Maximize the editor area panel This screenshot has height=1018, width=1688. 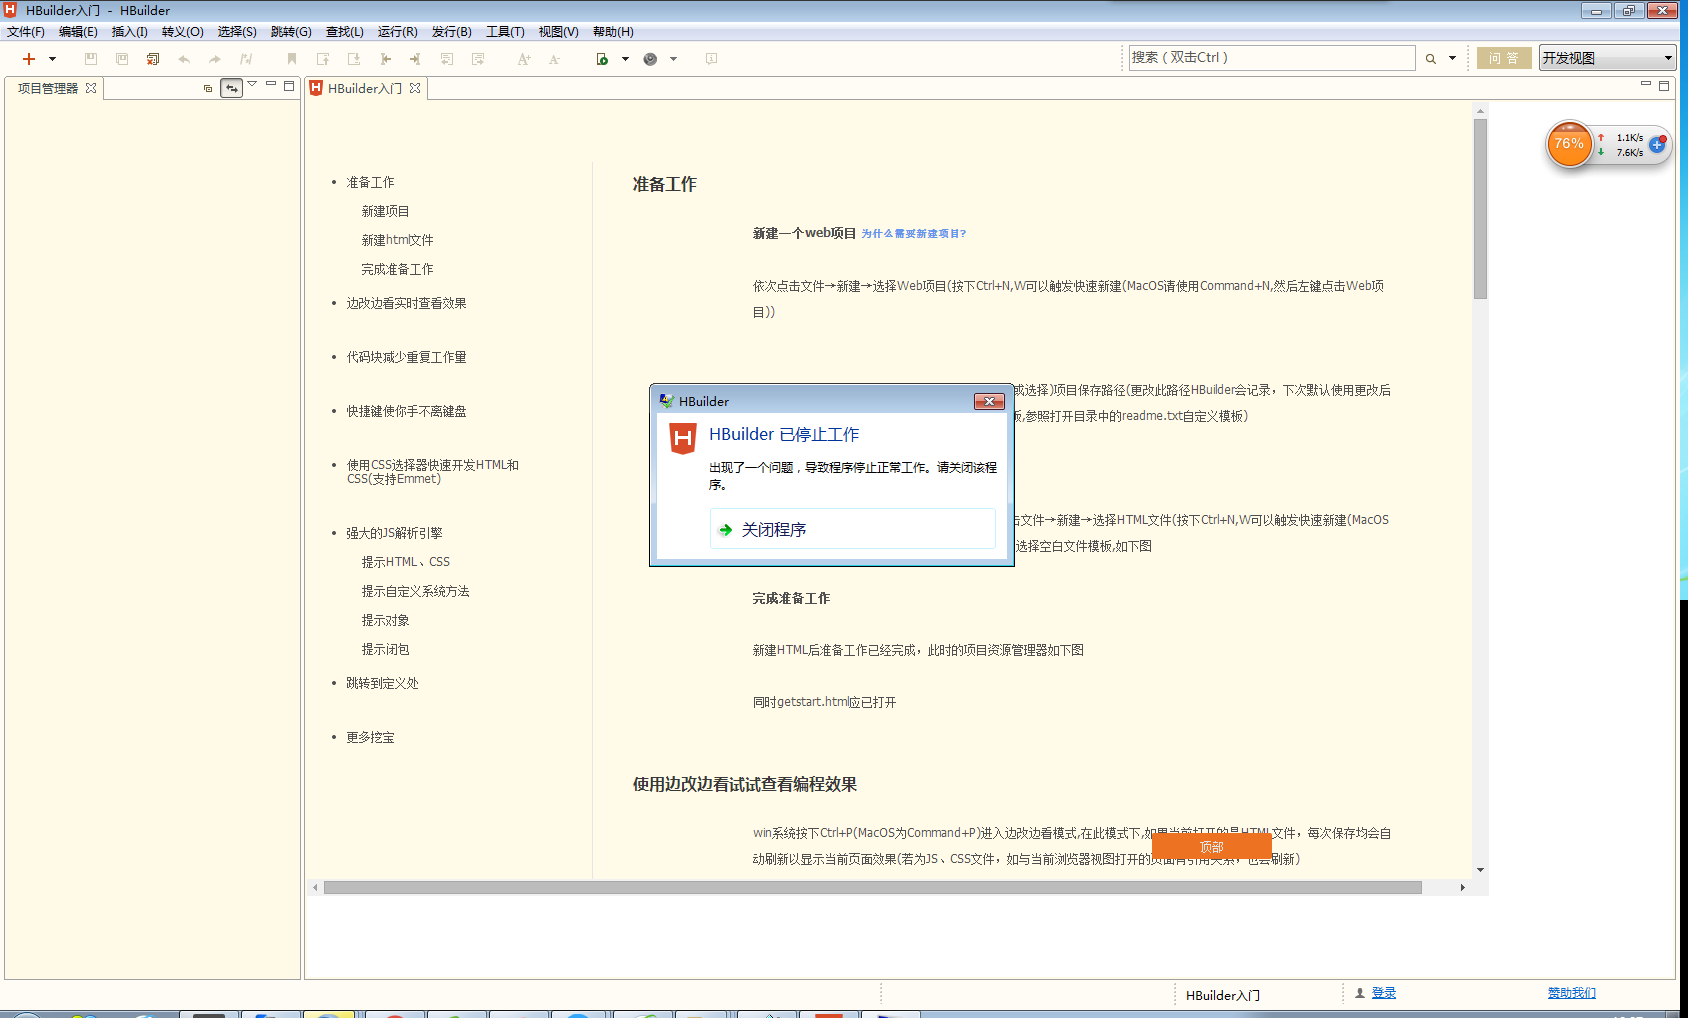tap(1664, 86)
